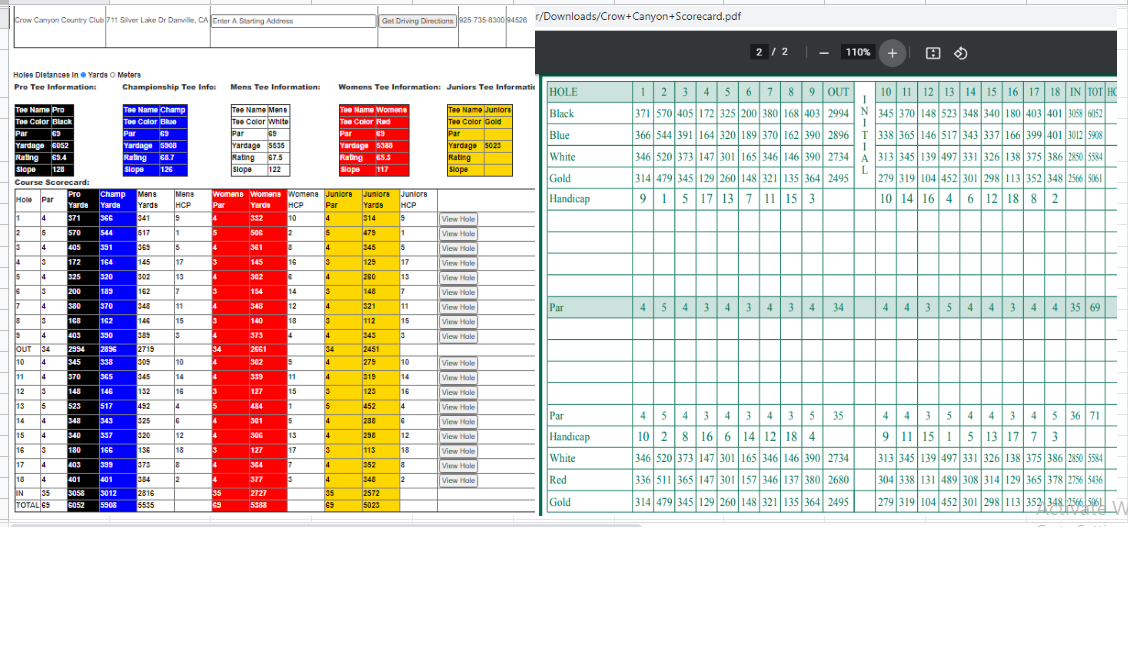Focus the Enter A Starting Address field
1128x664 pixels.
294,21
